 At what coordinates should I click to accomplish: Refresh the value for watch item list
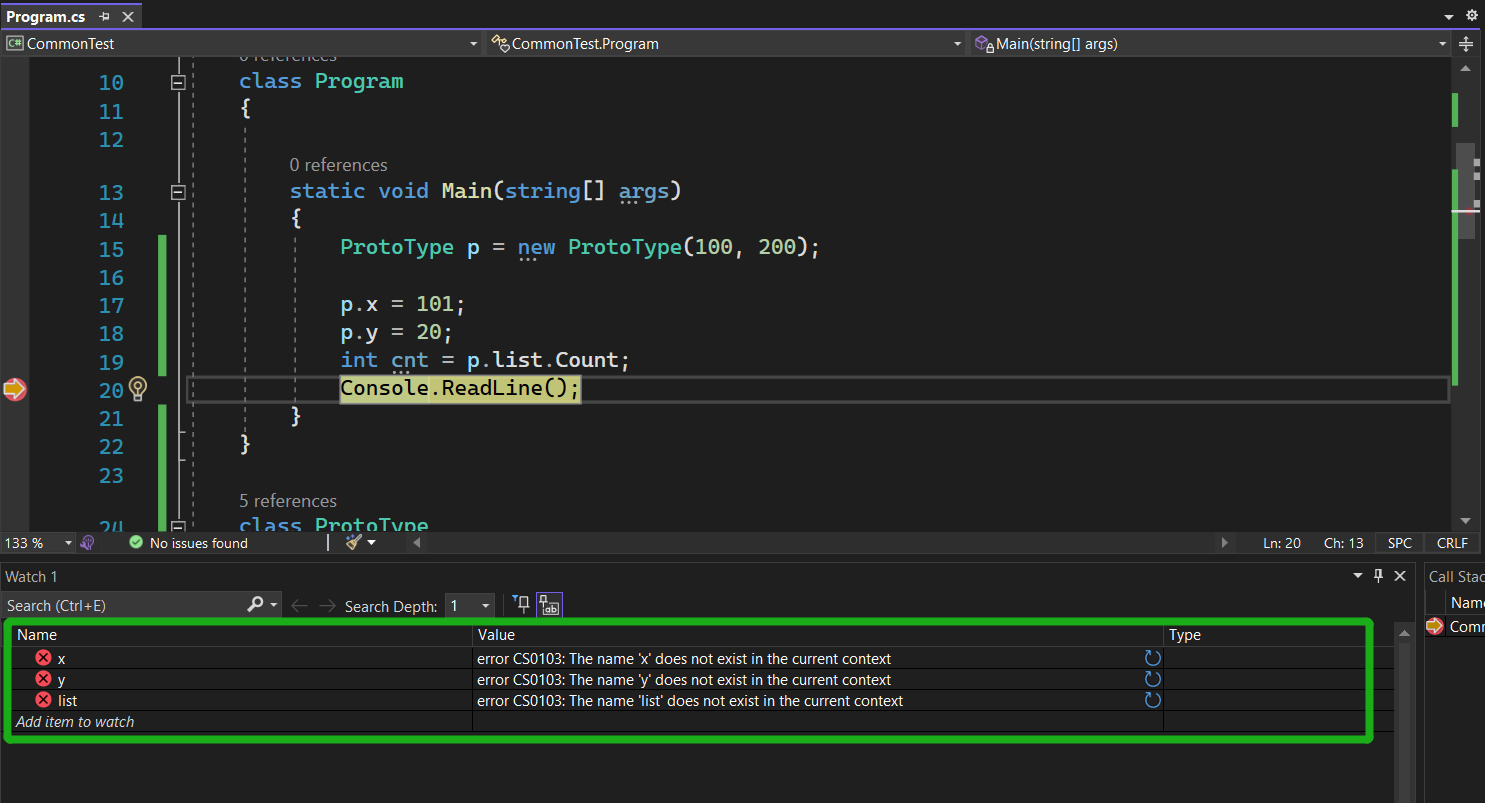click(1153, 700)
